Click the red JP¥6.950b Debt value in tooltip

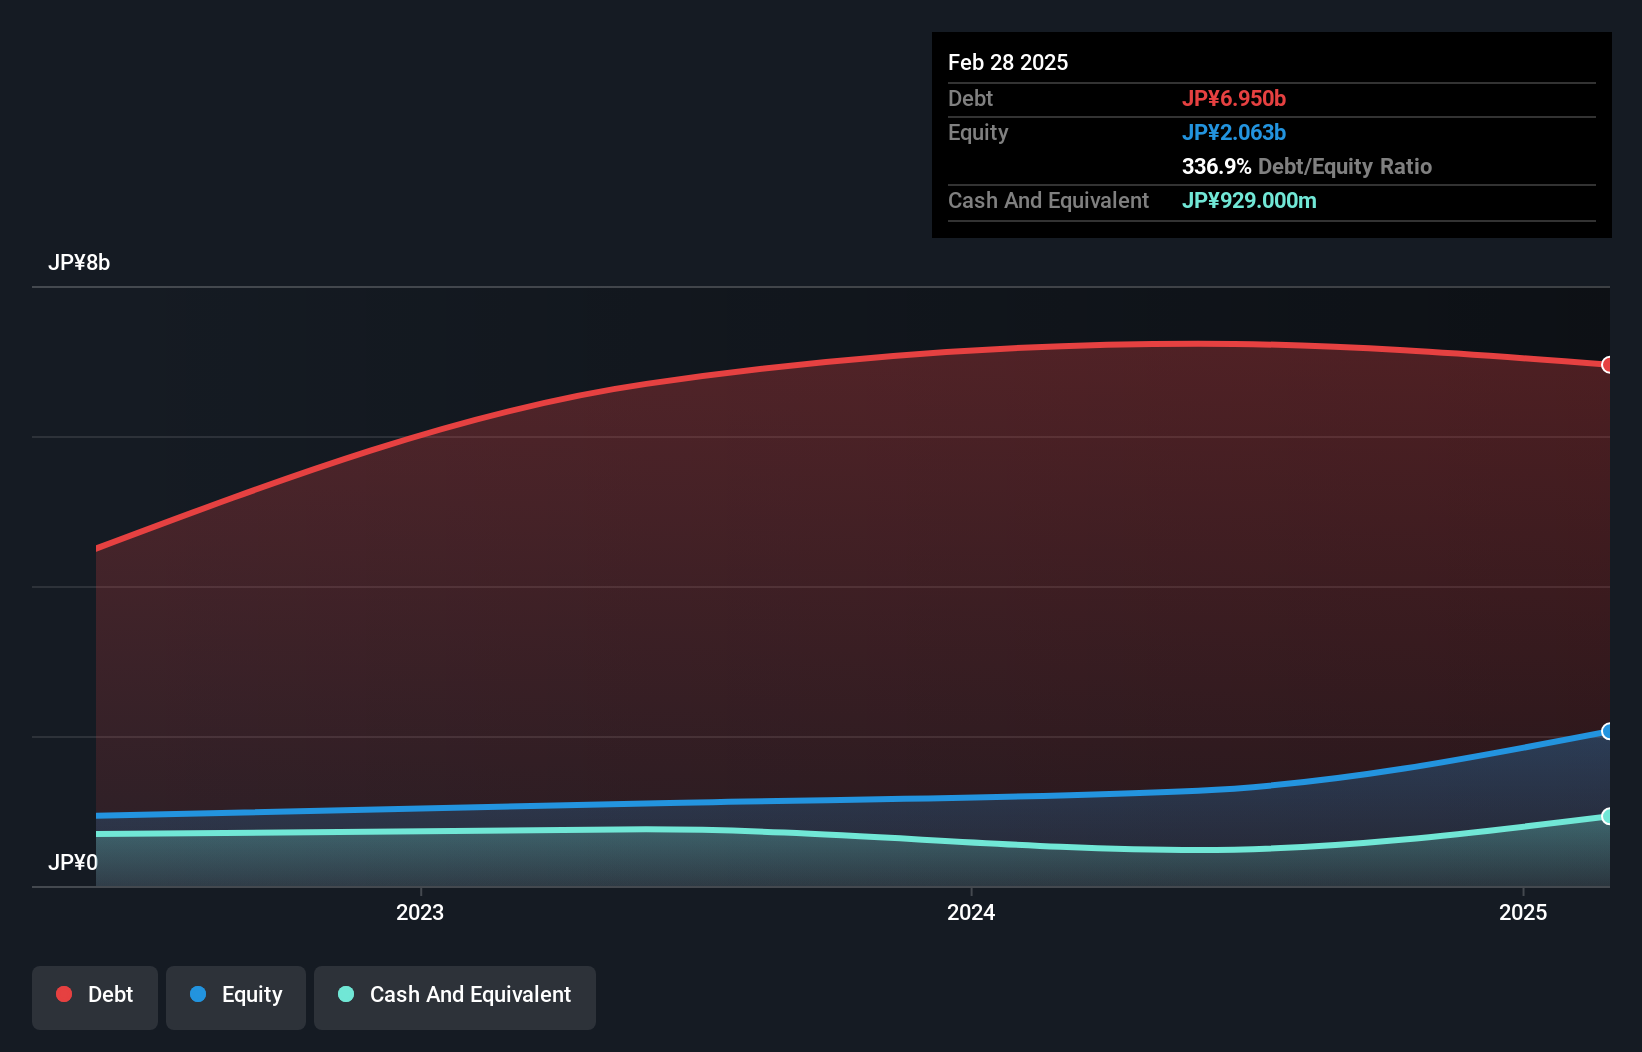1235,98
